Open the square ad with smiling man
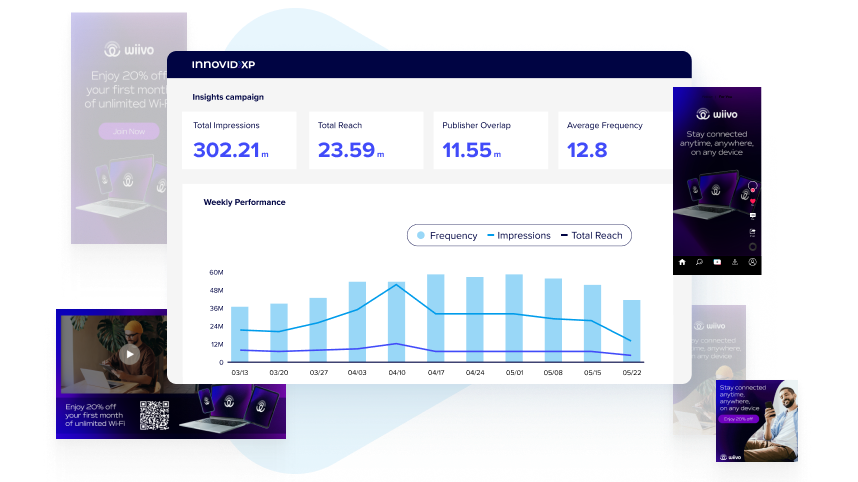This screenshot has width=858, height=482. coord(757,421)
